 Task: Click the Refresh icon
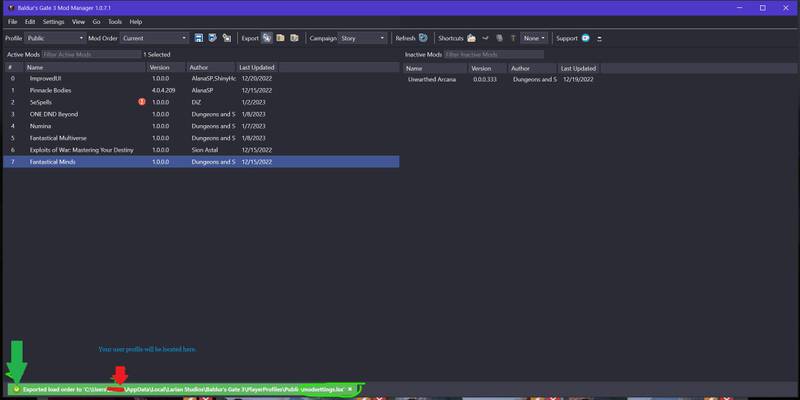423,38
